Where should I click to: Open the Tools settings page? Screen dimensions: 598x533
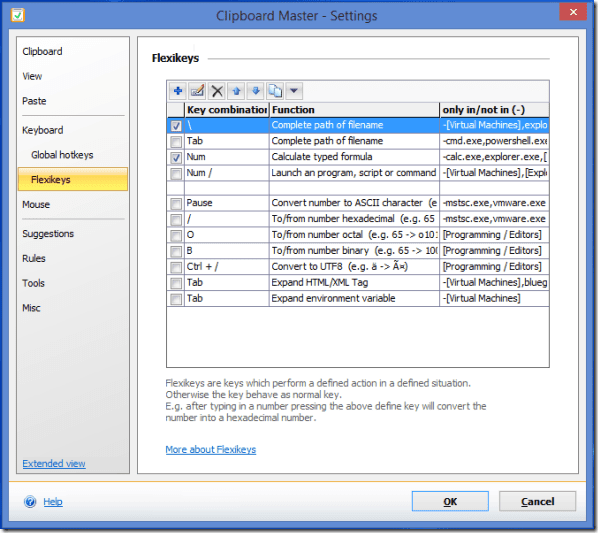34,283
